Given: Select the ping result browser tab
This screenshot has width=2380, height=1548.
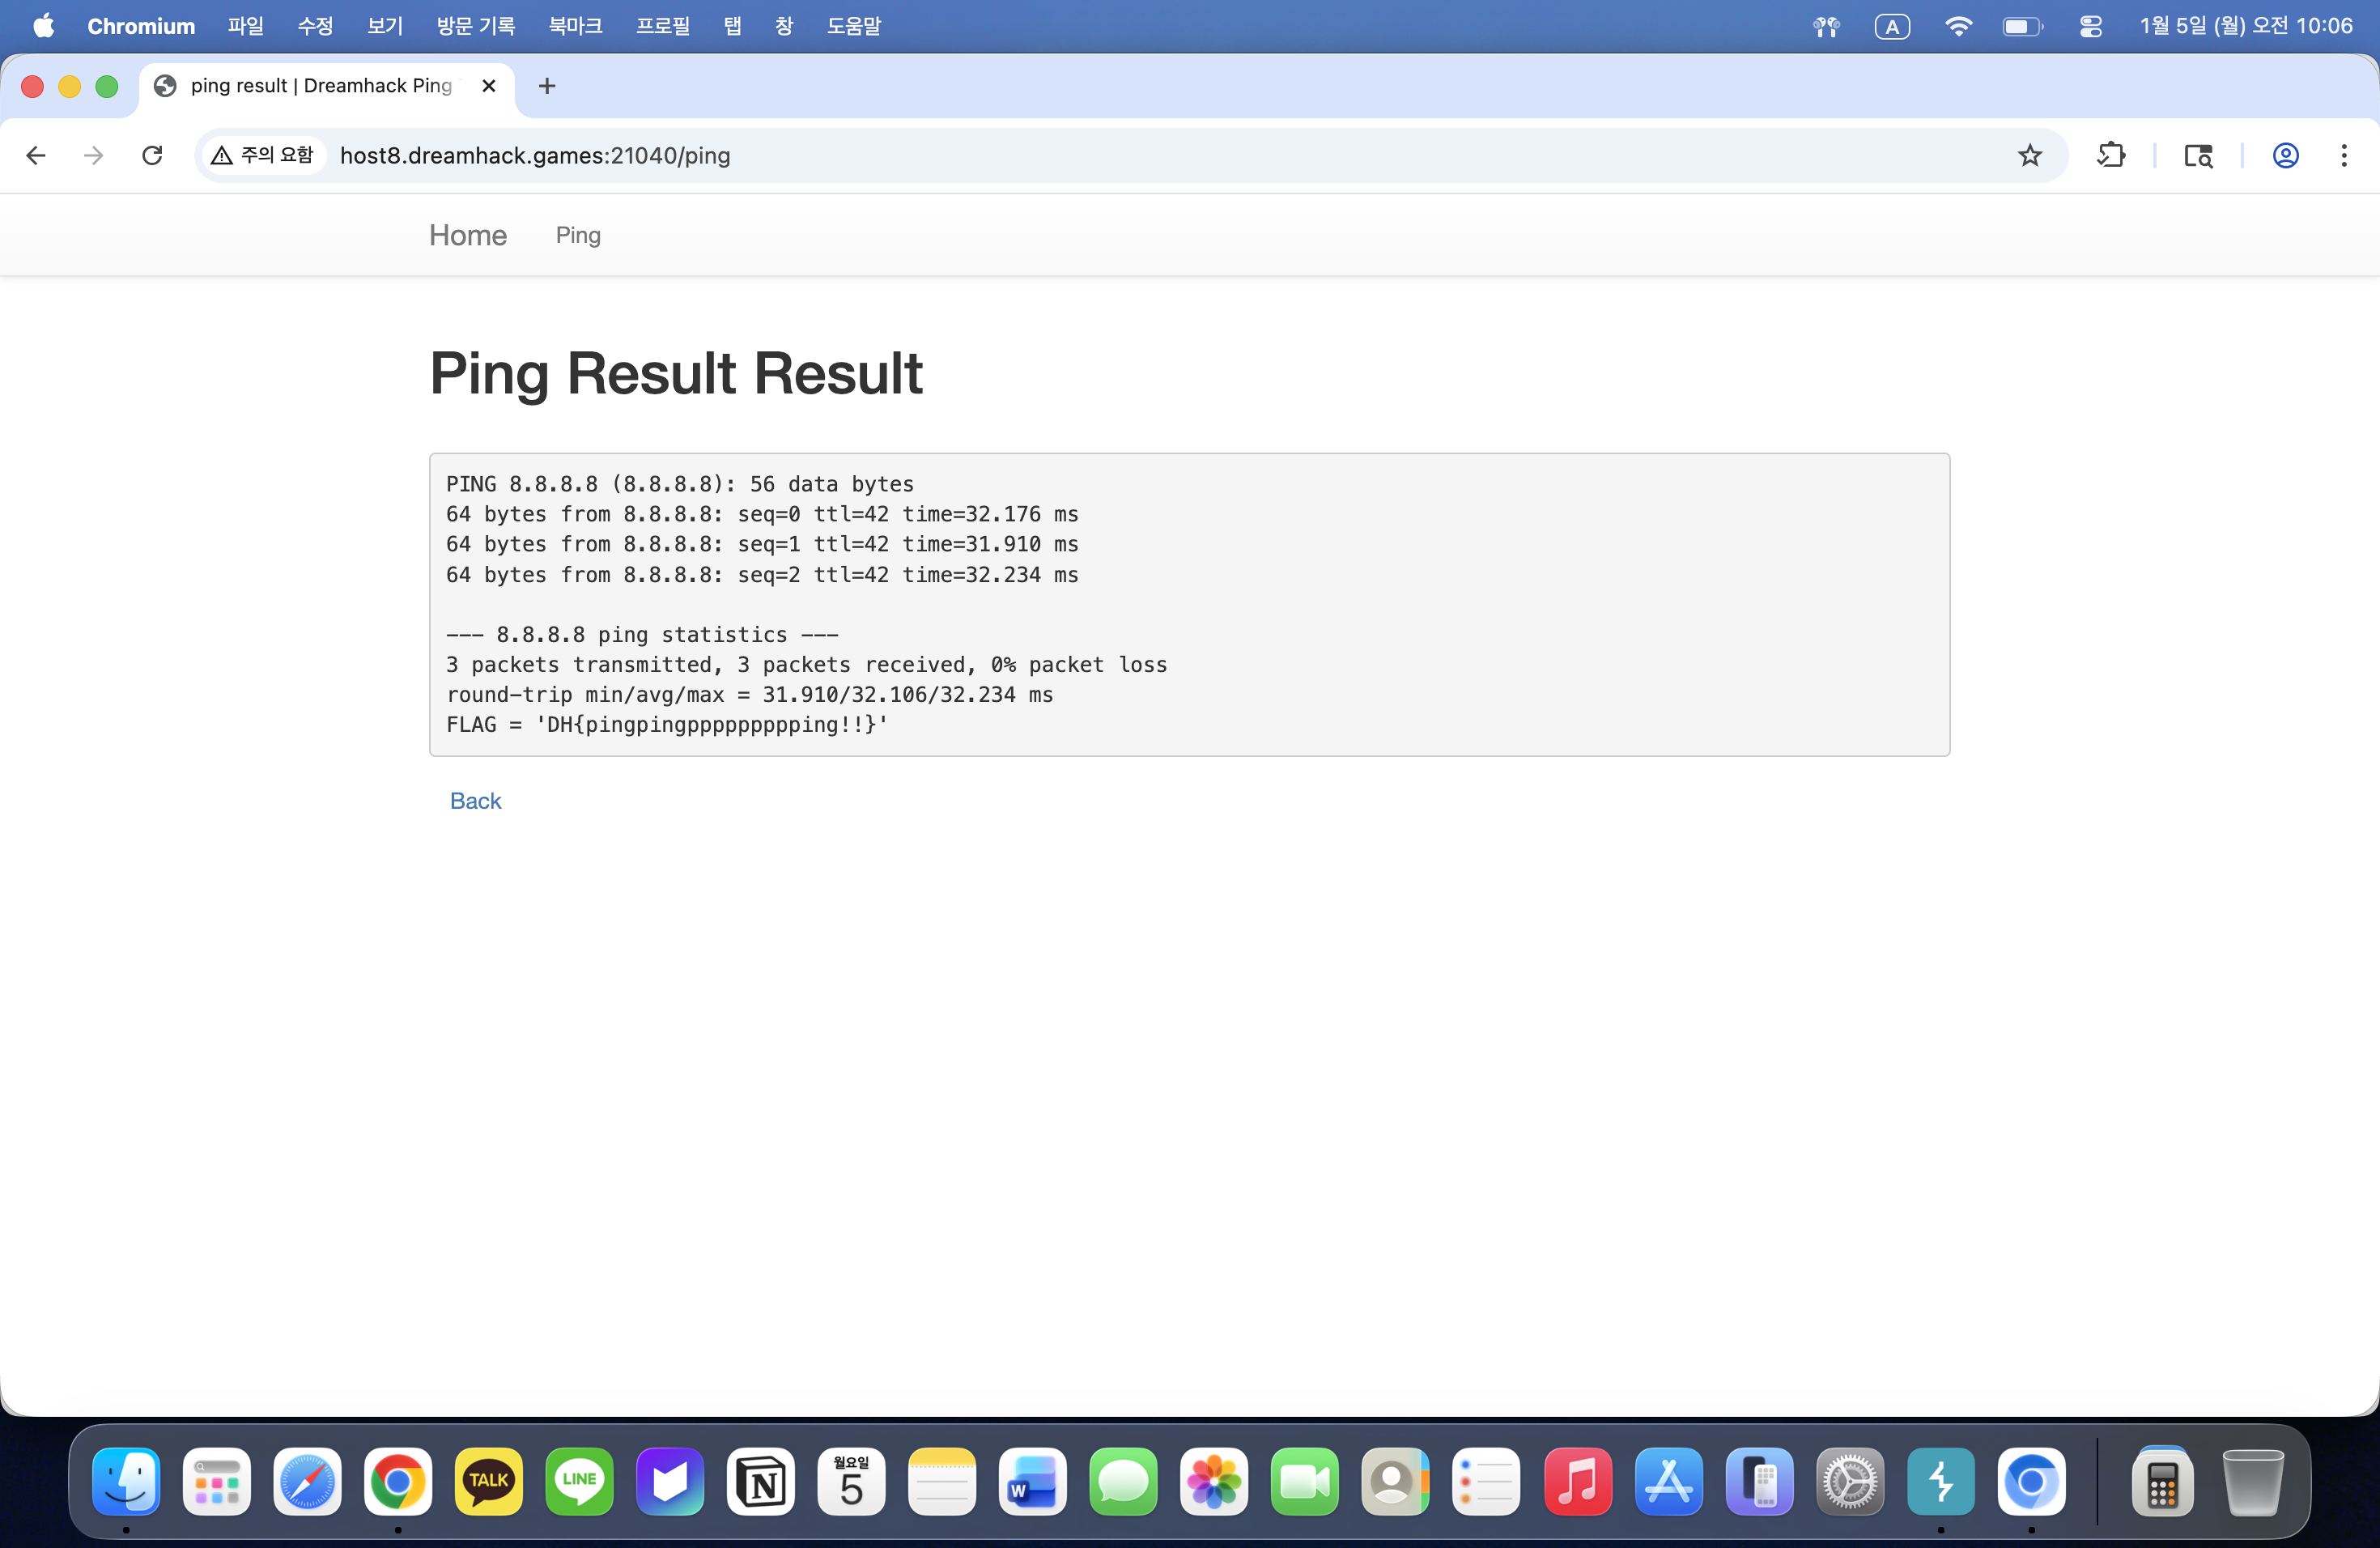Looking at the screenshot, I should [x=320, y=86].
